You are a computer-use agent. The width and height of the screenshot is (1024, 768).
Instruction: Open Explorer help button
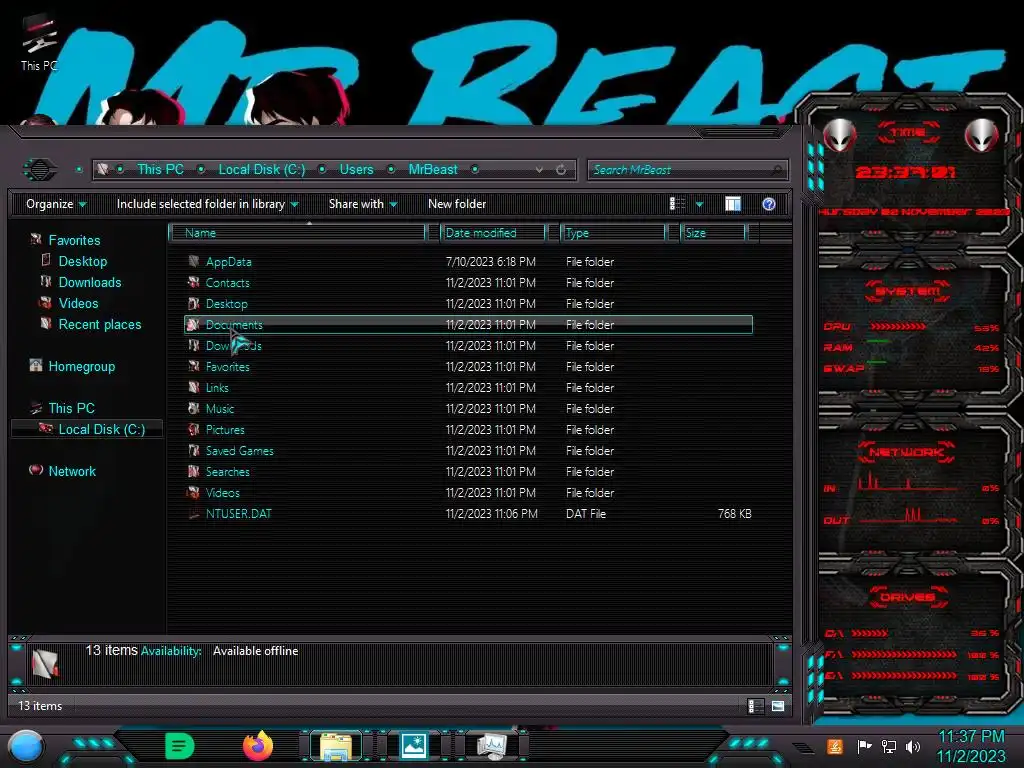[x=769, y=204]
